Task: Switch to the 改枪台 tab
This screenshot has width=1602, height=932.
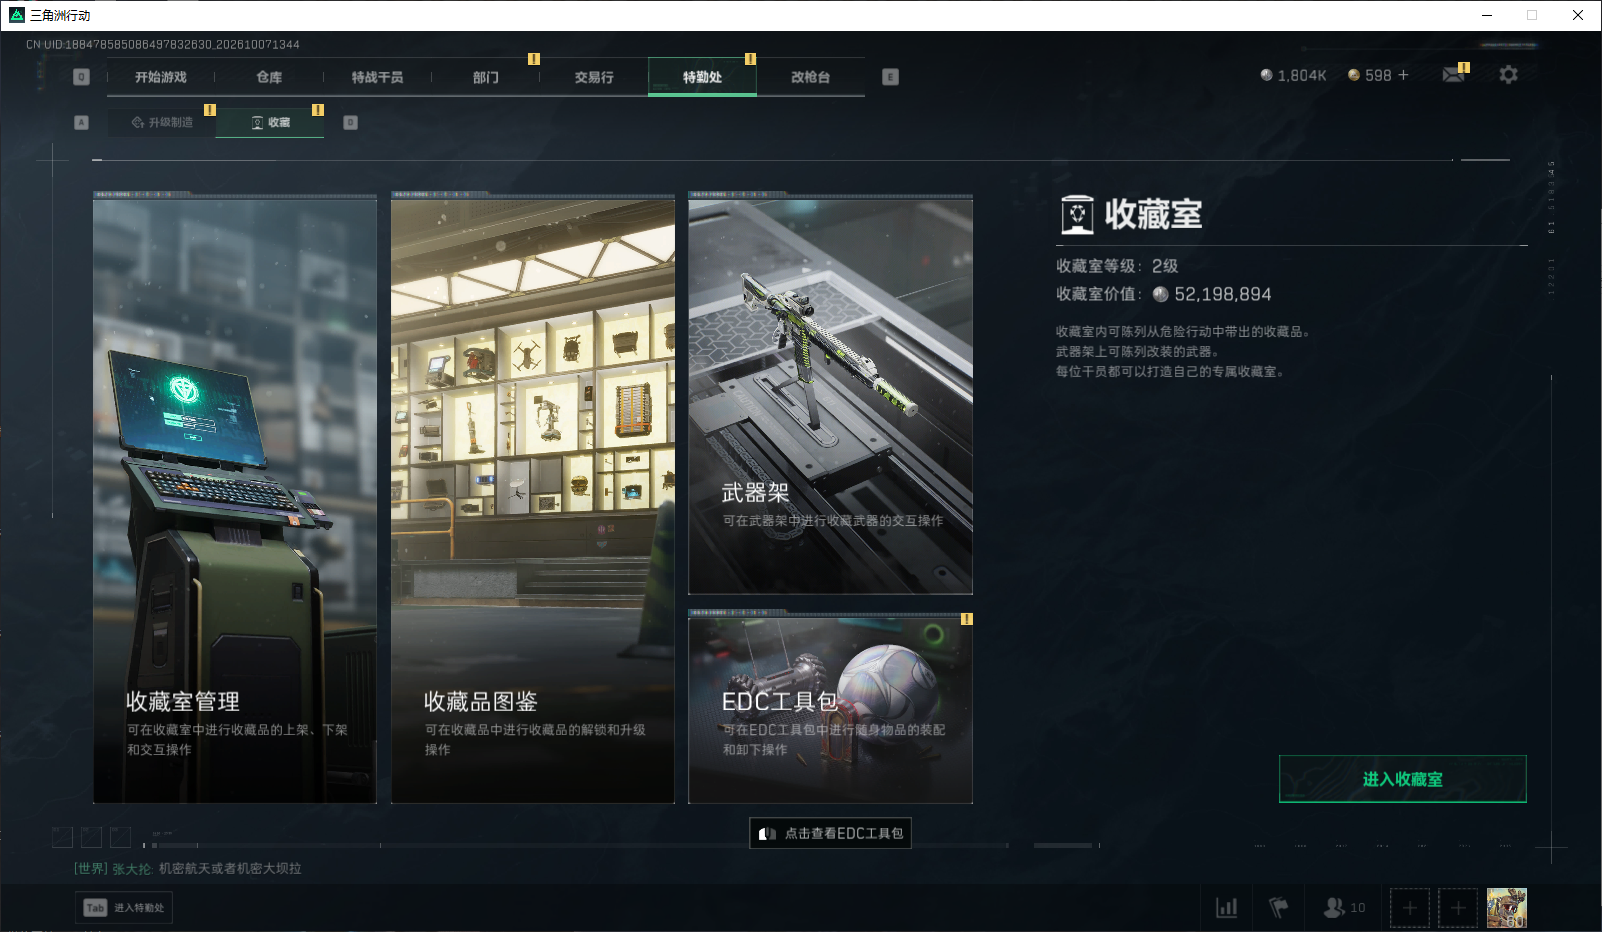Action: (810, 77)
